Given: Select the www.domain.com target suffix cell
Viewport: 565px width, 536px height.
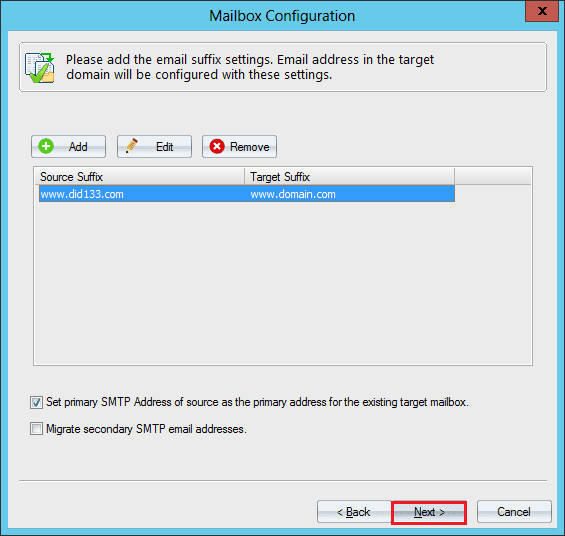Looking at the screenshot, I should coord(293,195).
